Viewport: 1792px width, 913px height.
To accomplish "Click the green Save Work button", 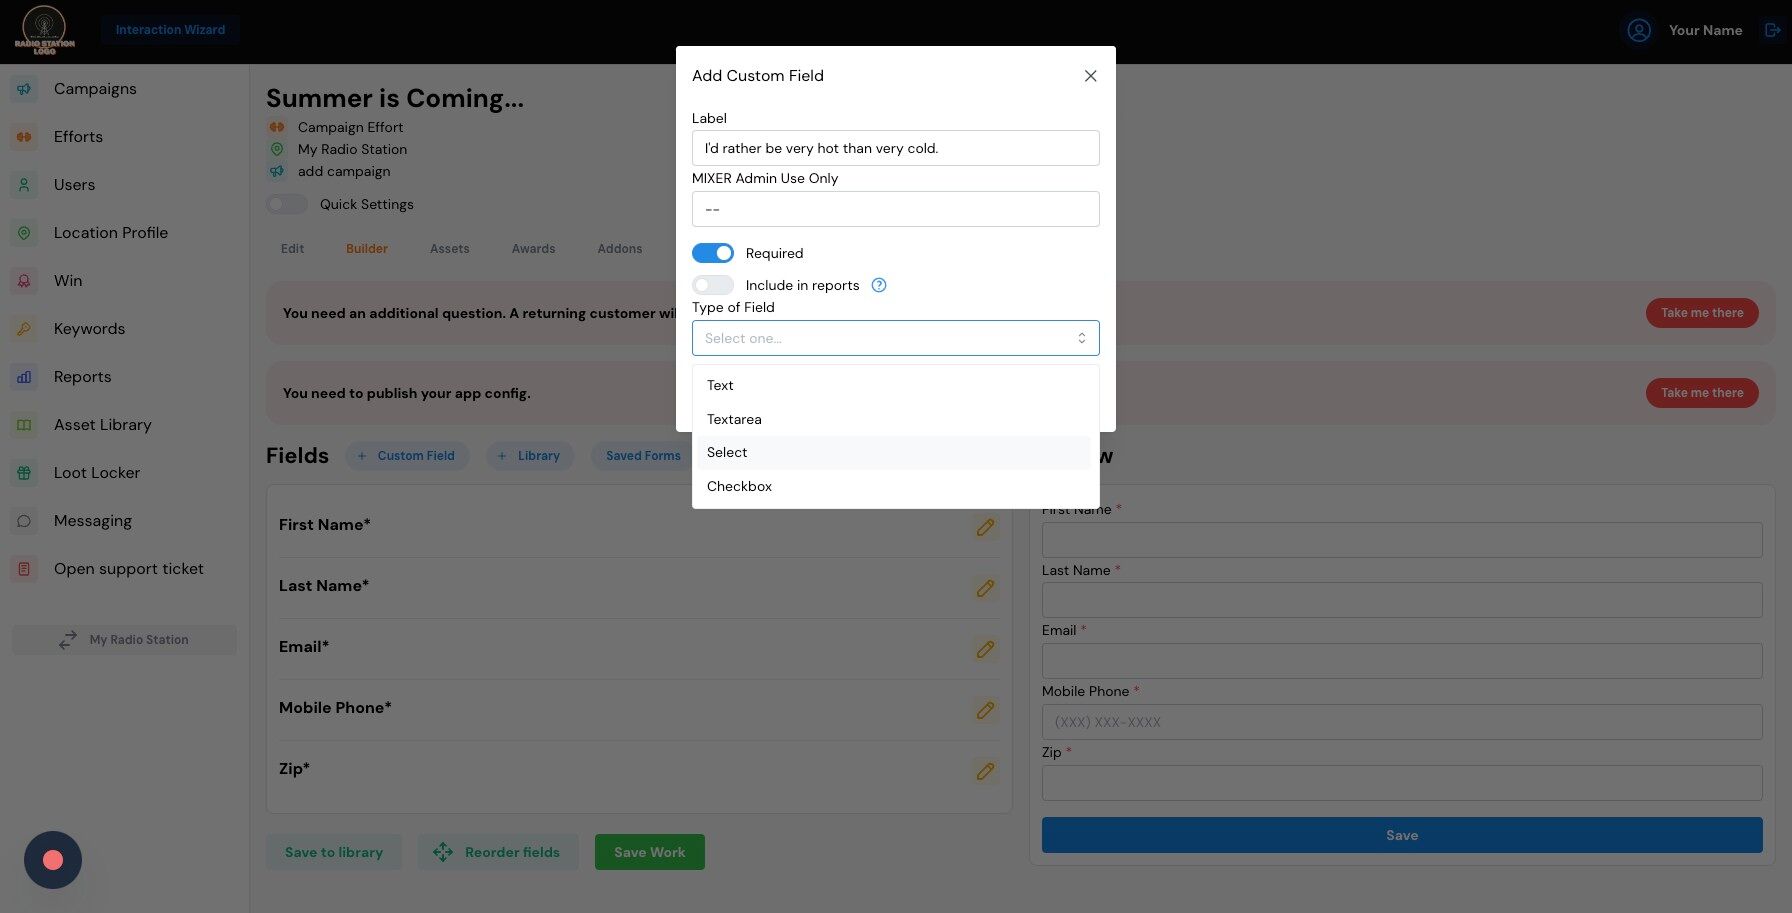I will [650, 852].
